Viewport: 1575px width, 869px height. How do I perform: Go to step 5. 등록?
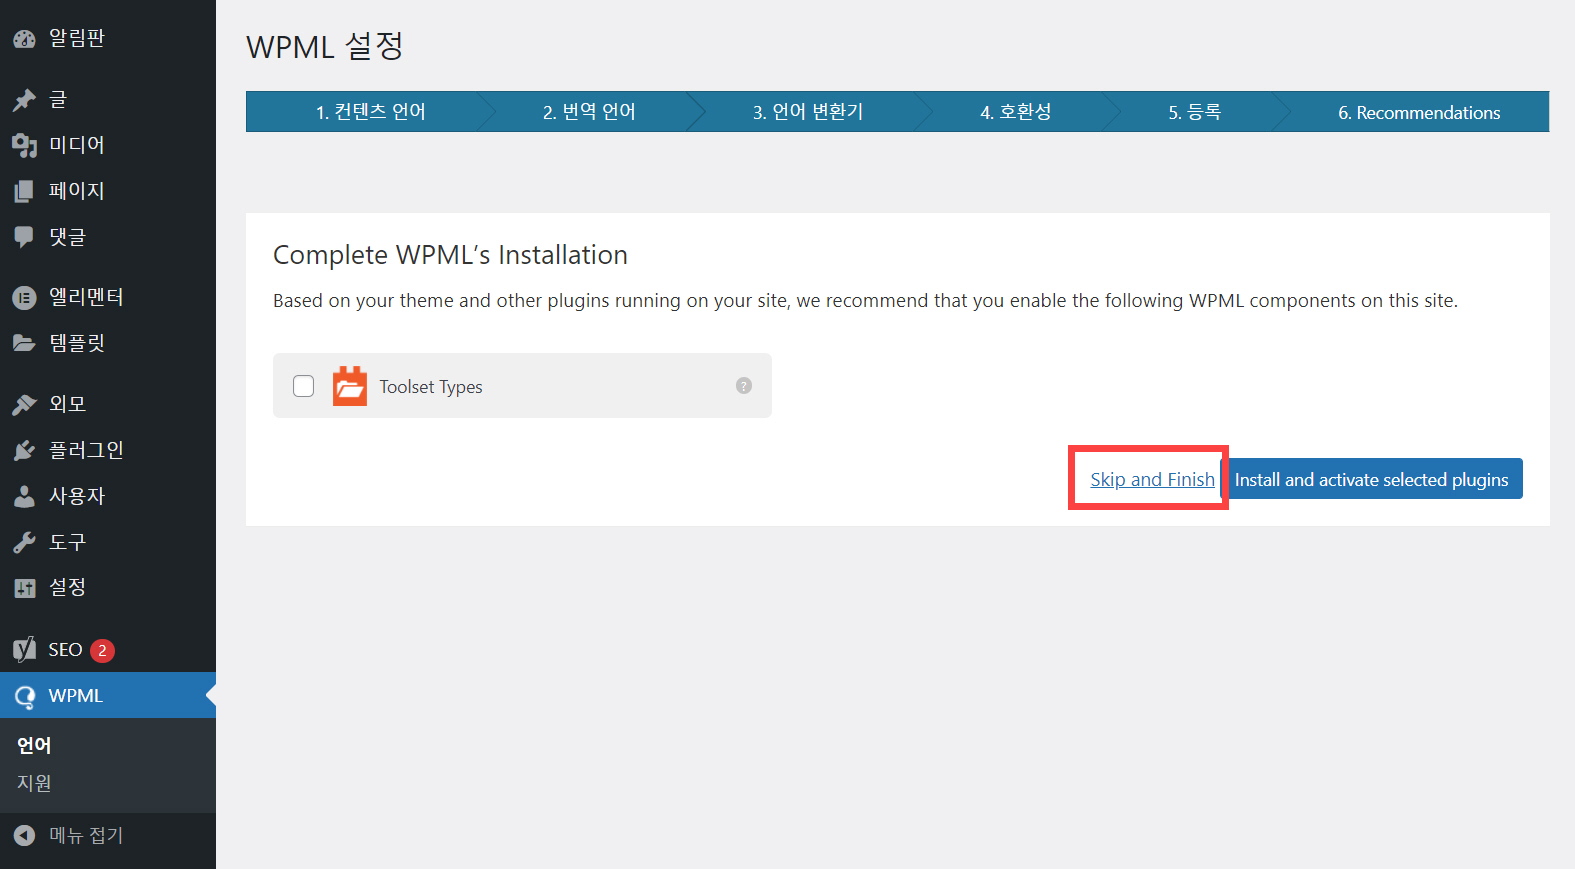pyautogui.click(x=1195, y=112)
